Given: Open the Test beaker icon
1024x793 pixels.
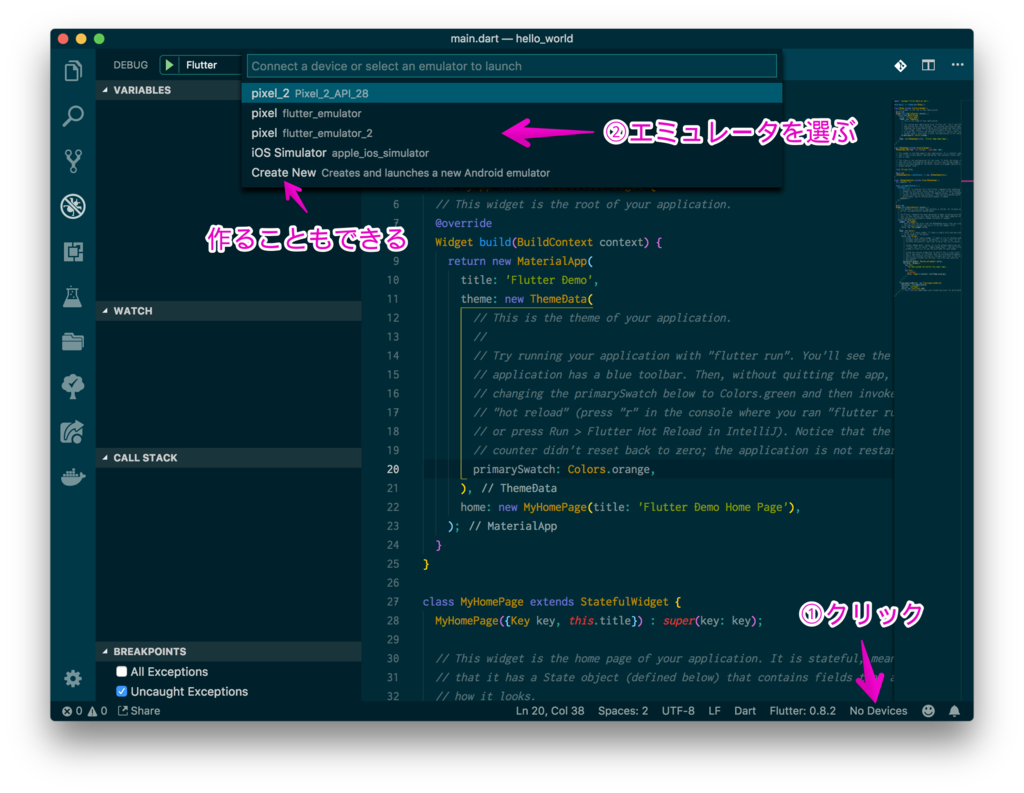Looking at the screenshot, I should point(72,297).
